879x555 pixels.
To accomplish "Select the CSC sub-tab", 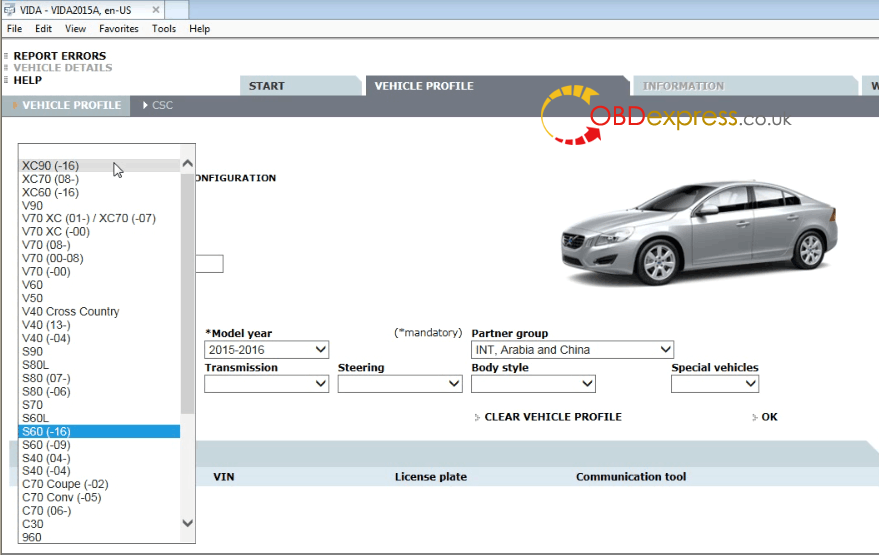I will (x=158, y=105).
